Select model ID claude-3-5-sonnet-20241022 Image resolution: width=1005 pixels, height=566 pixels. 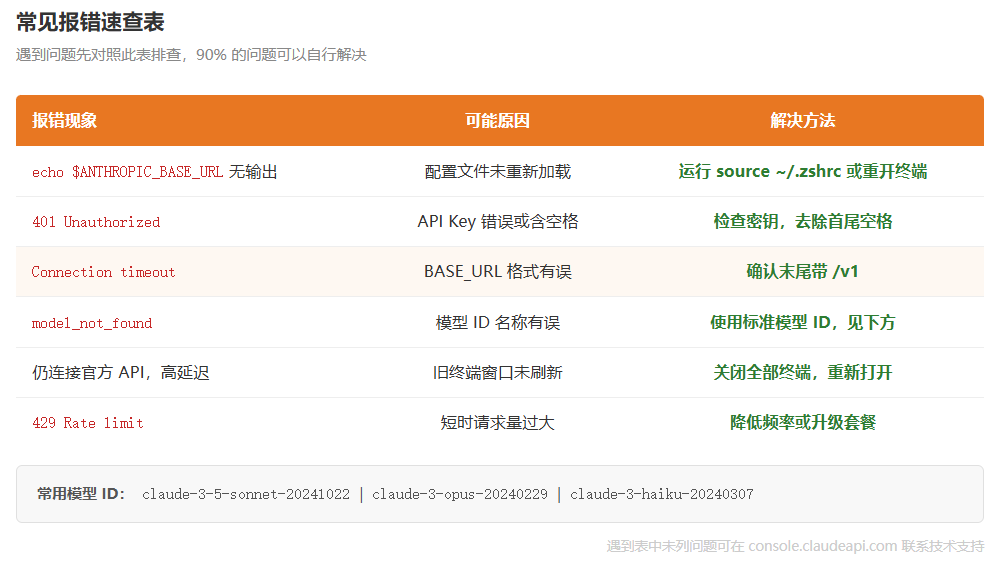[x=246, y=494]
